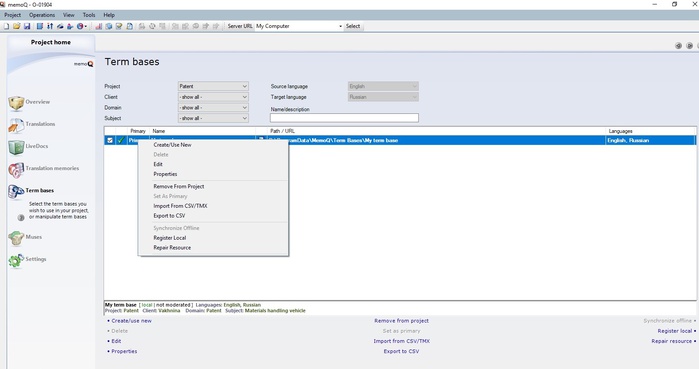Screen dimensions: 699x369
Task: Expand the Server URL My Computer dropdown
Action: [341, 26]
